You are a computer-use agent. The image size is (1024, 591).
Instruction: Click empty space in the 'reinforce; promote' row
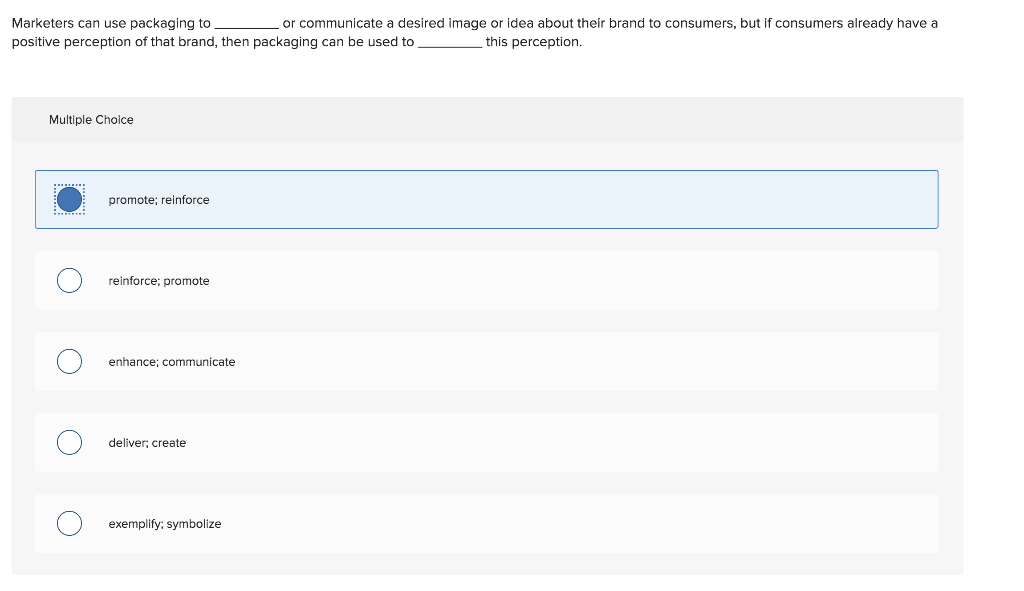600,280
